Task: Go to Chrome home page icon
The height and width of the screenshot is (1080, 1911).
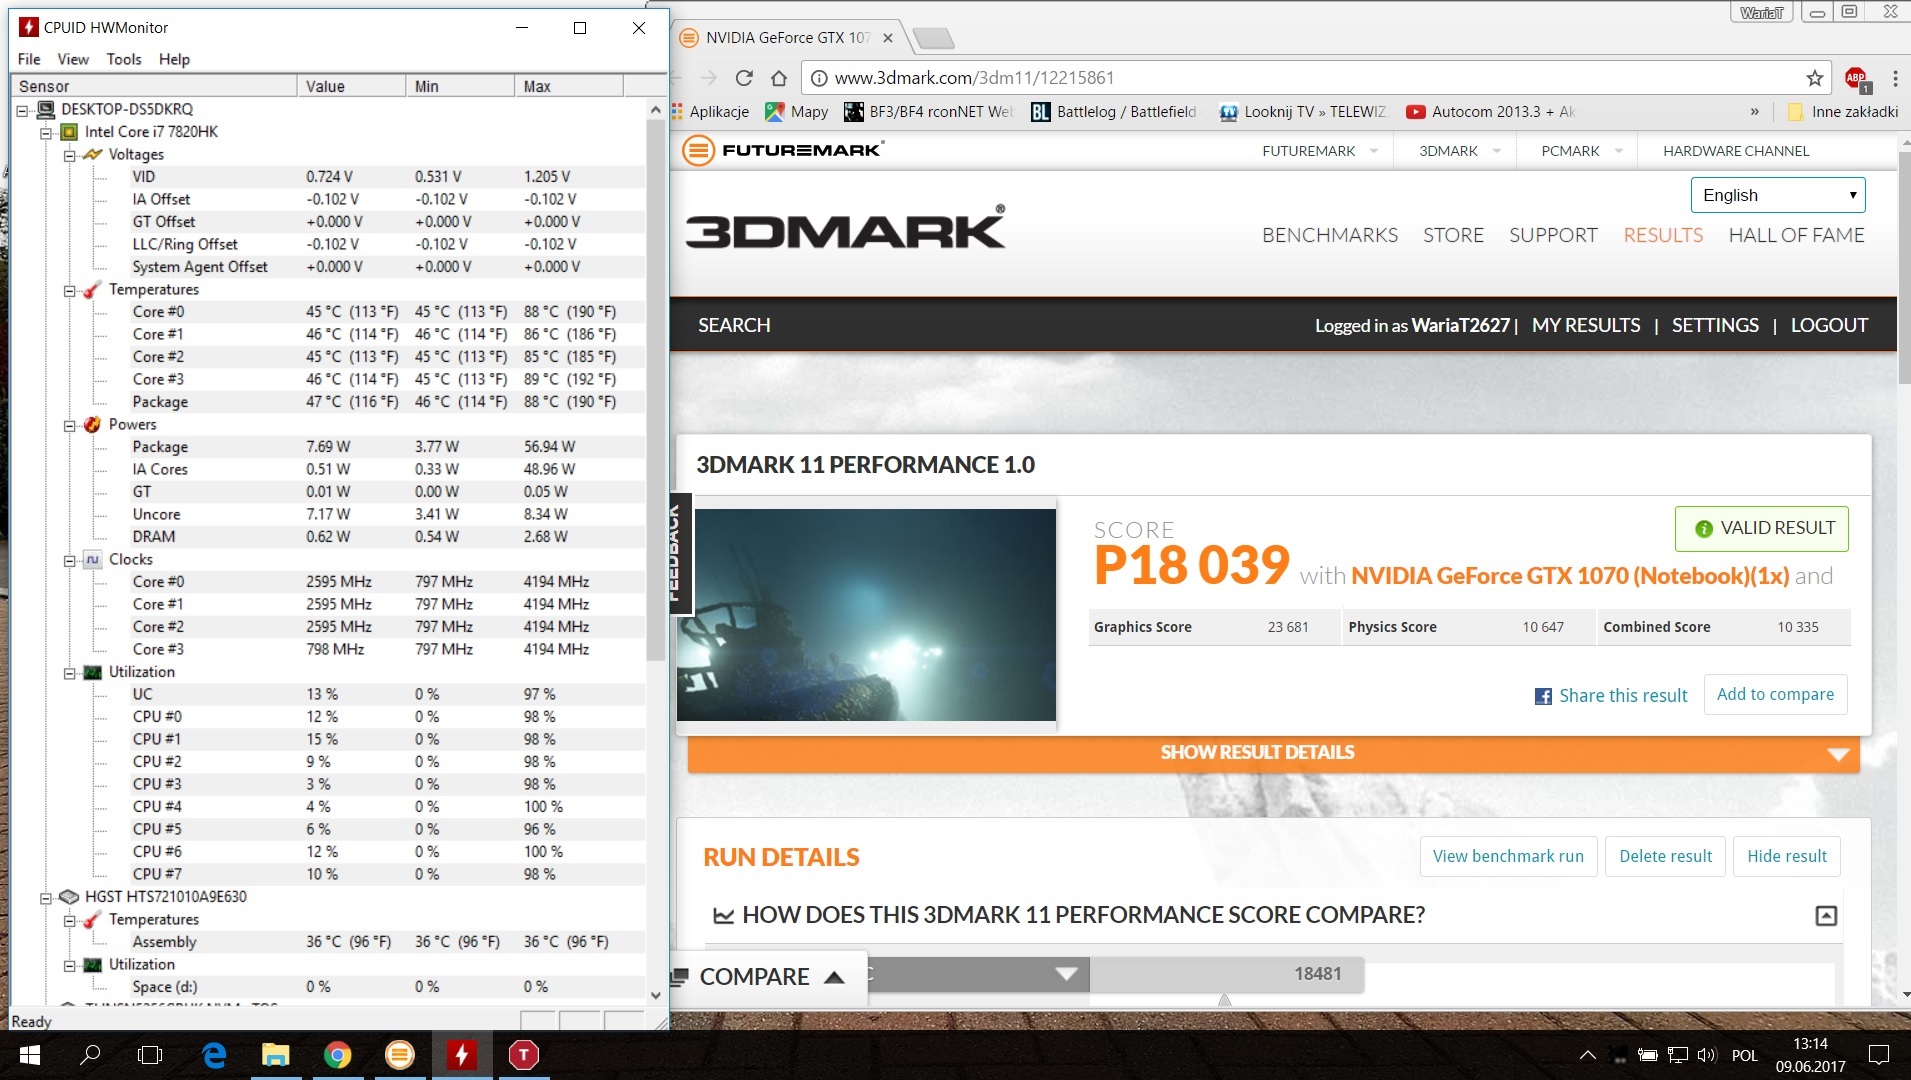Action: point(779,78)
